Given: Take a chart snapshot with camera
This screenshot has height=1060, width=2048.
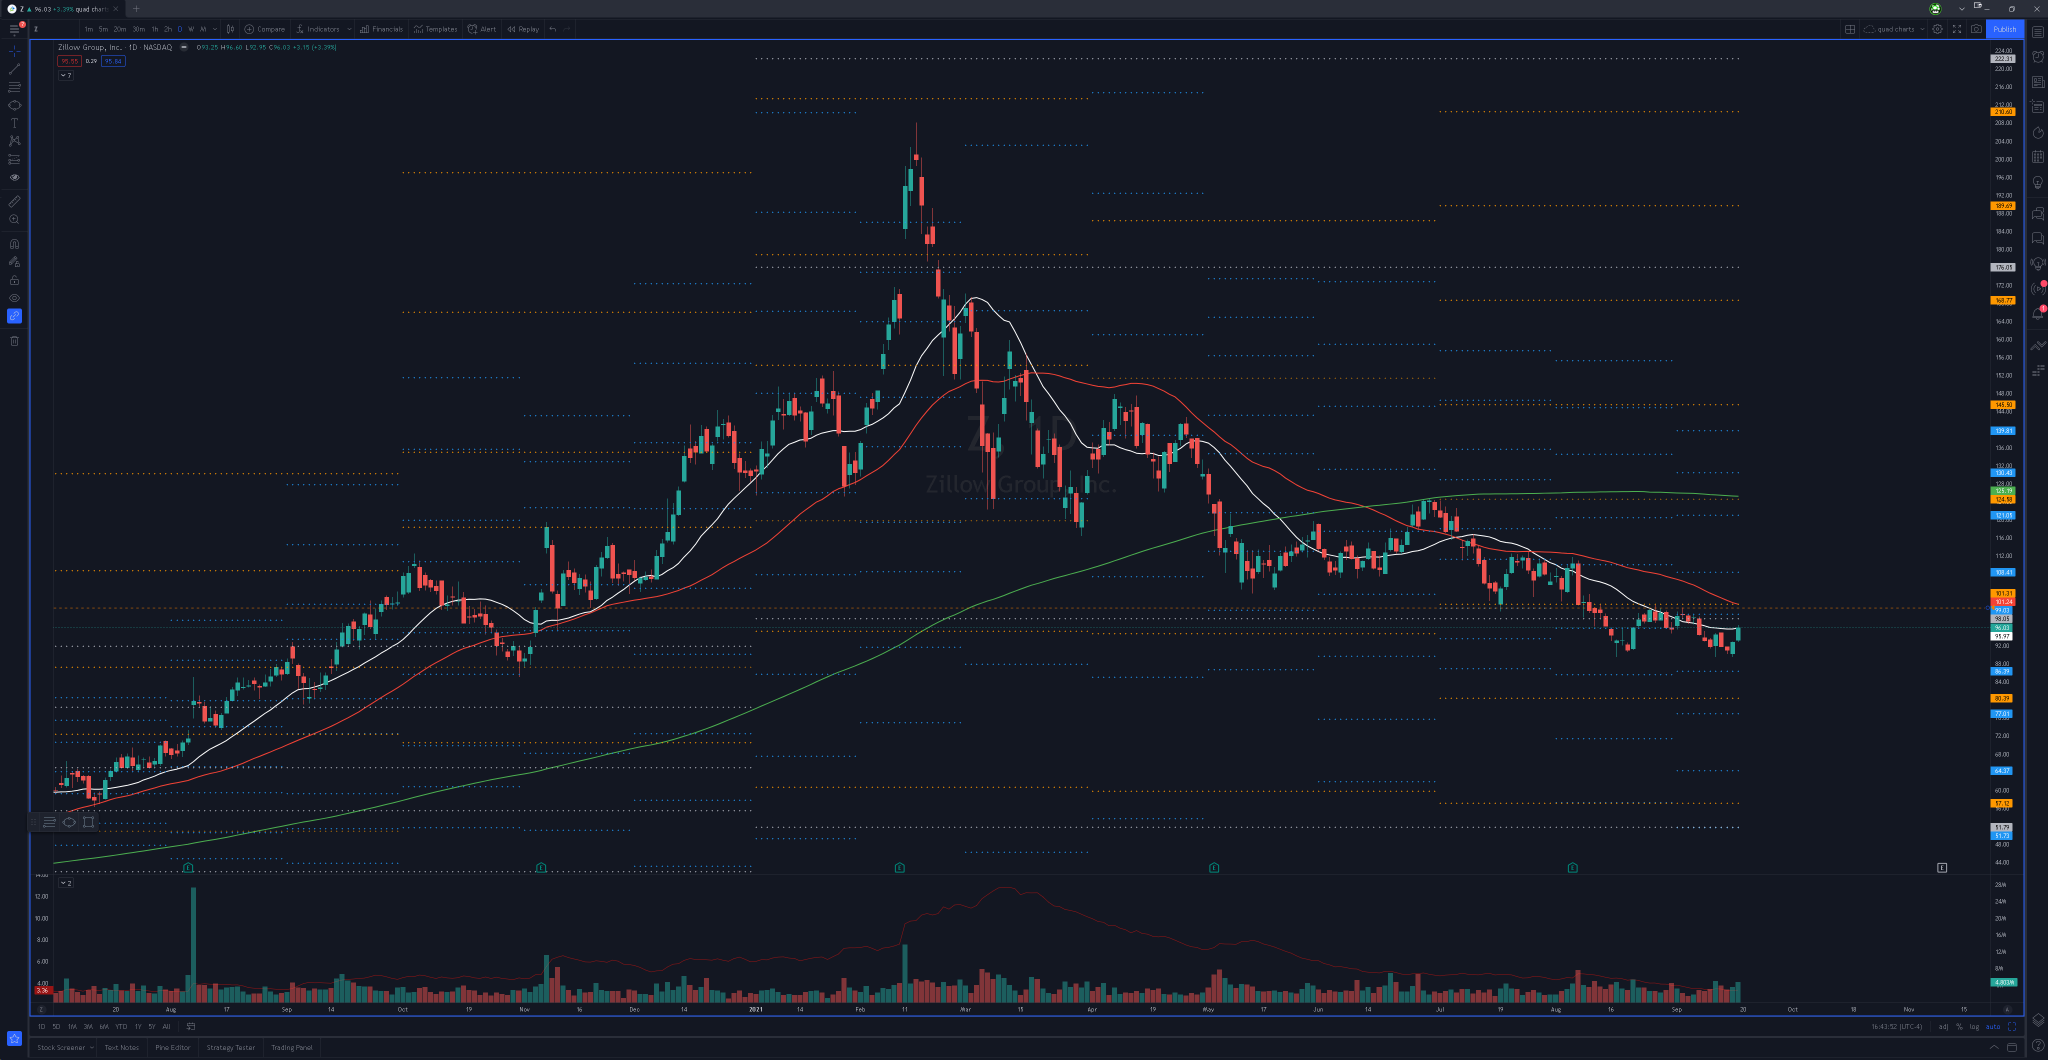Looking at the screenshot, I should coord(1976,29).
